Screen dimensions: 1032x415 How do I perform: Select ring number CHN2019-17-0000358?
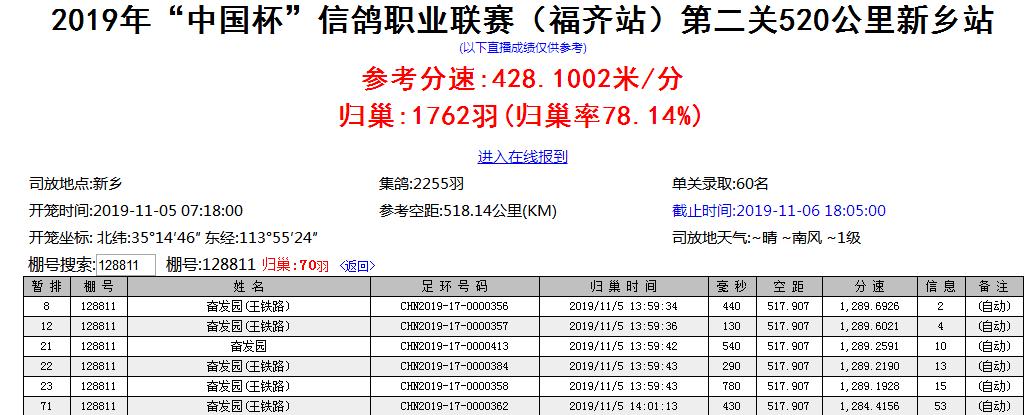point(455,386)
